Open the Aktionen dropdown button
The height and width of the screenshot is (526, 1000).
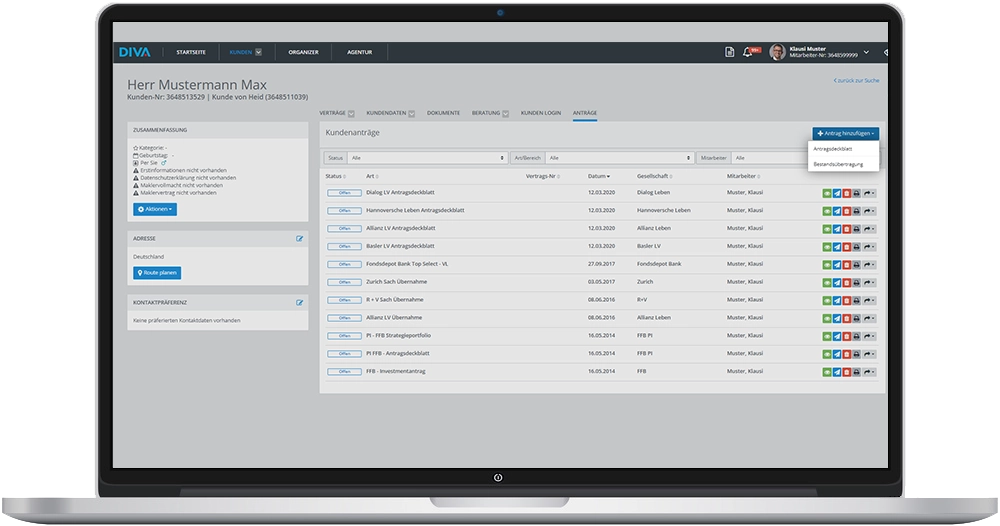click(x=154, y=209)
